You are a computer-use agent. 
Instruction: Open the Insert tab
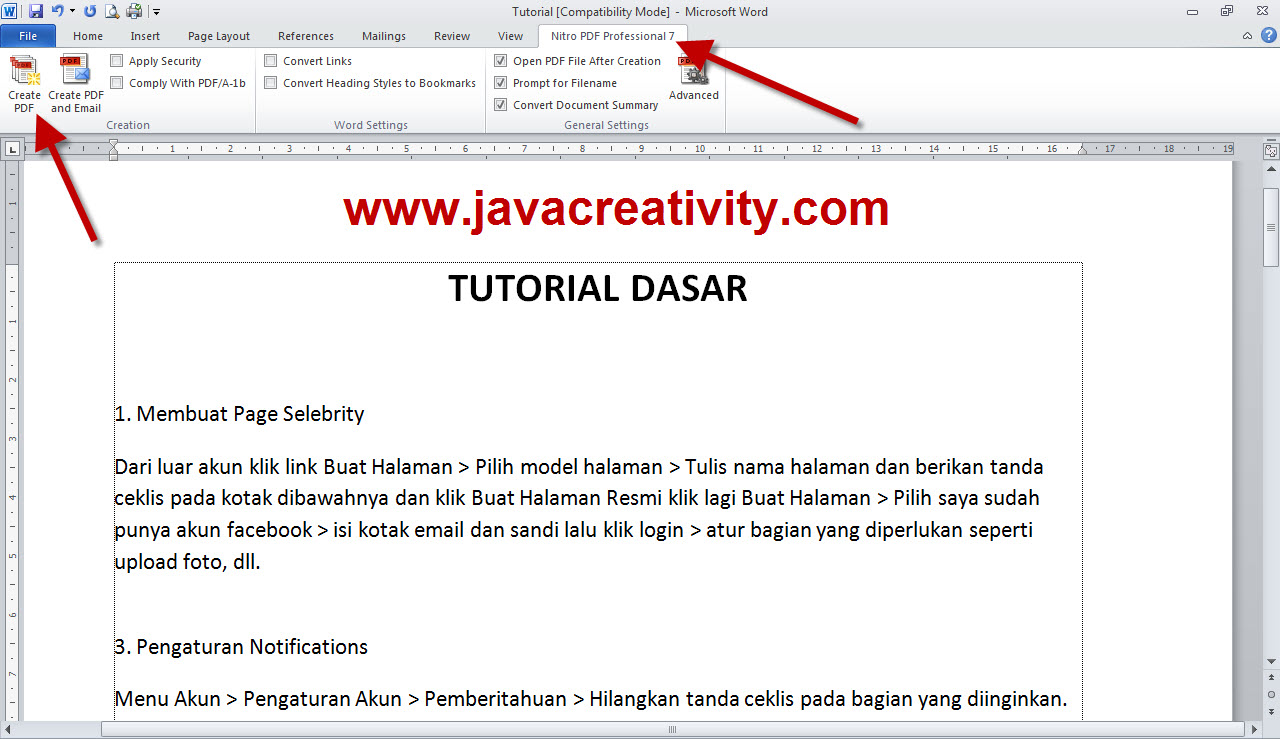point(145,36)
